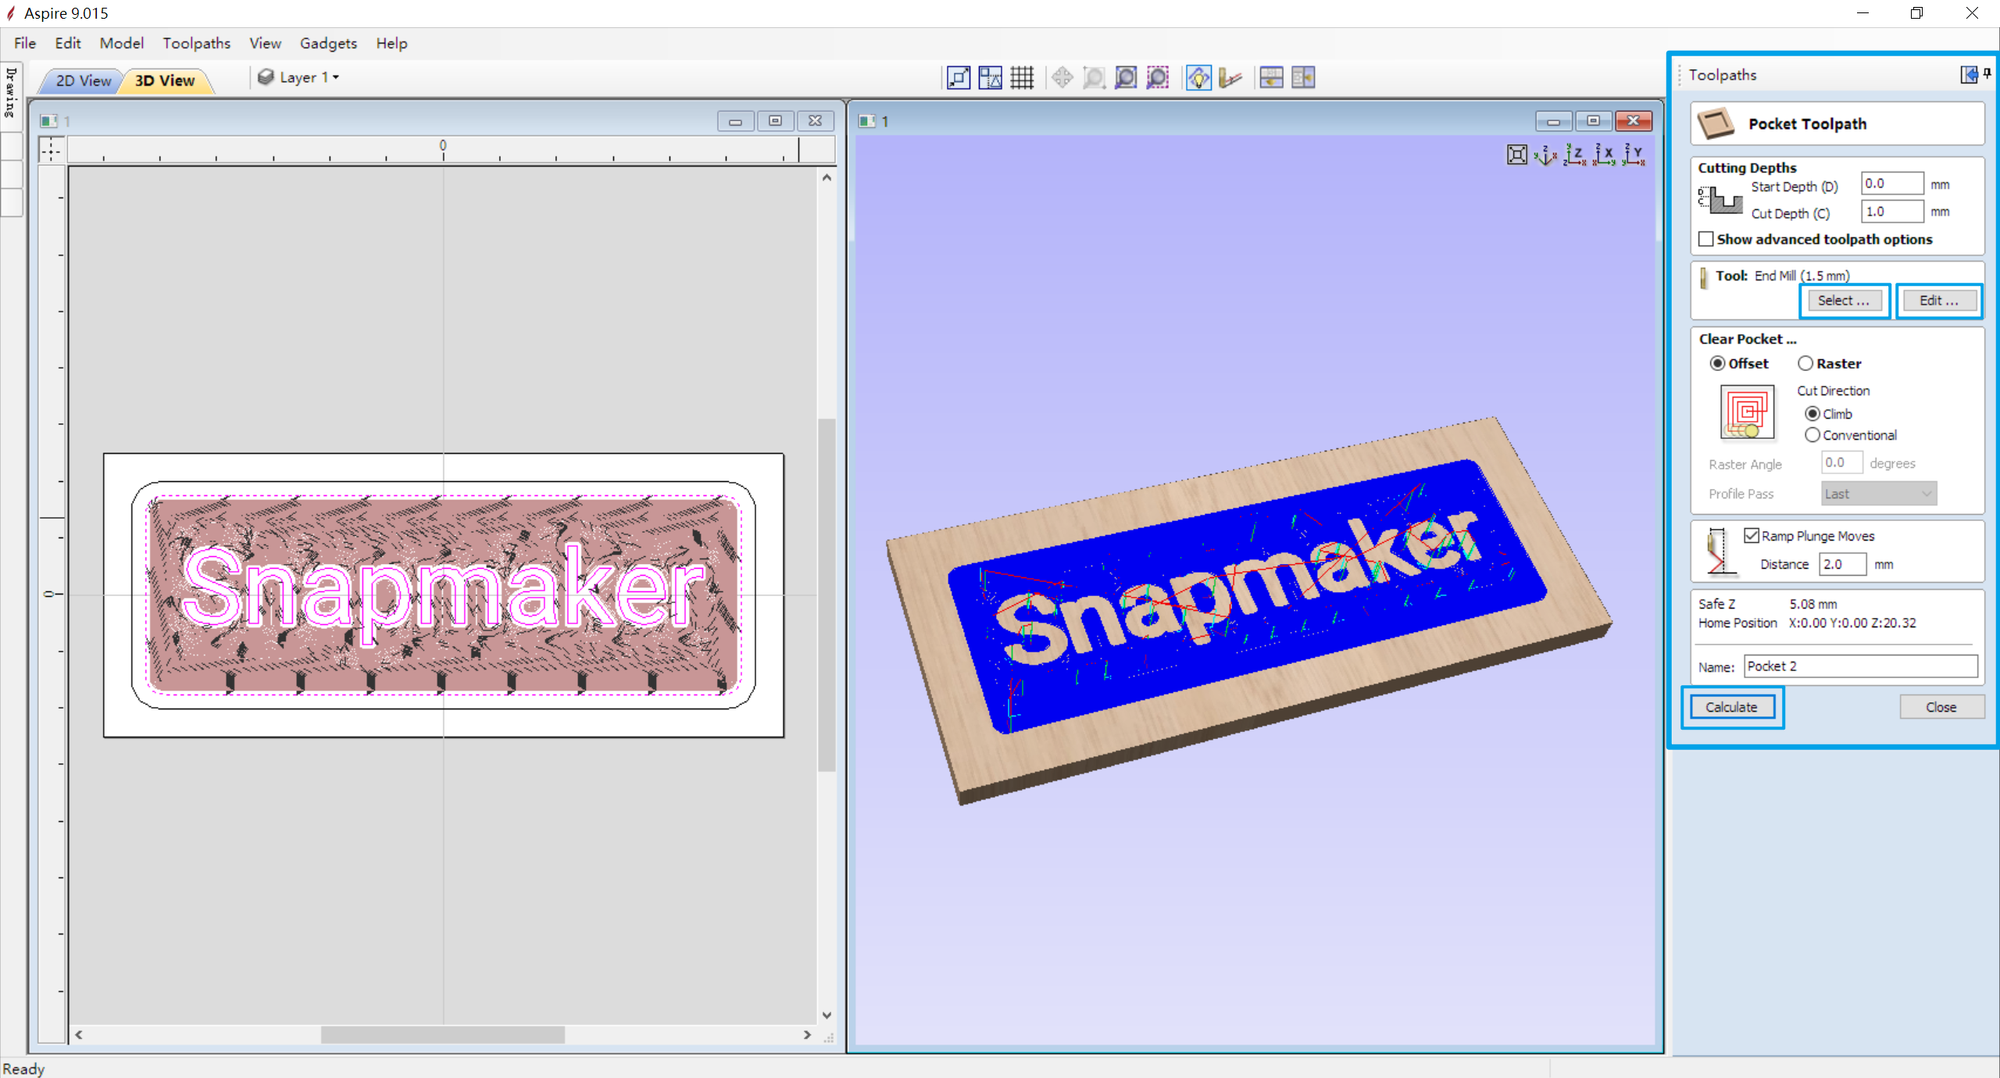Viewport: 2000px width, 1078px height.
Task: Select the top-down Z view of the model
Action: 1576,155
